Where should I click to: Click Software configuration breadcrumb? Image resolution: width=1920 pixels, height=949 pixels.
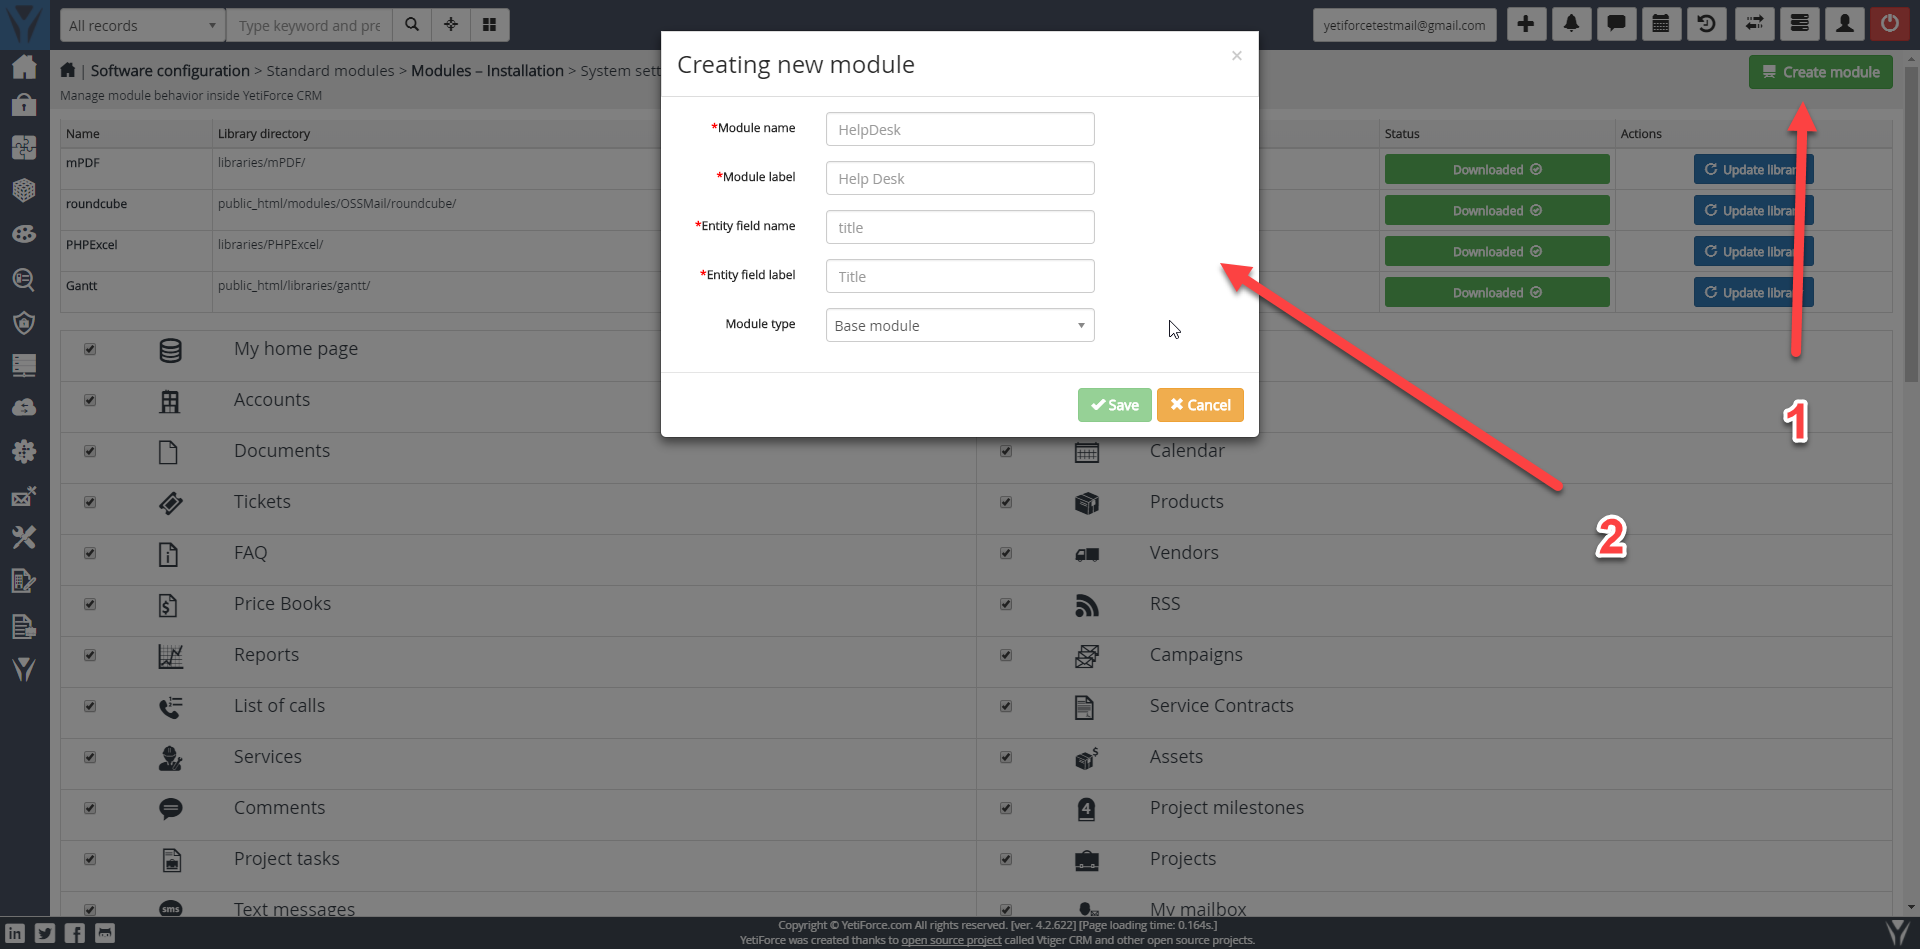click(x=170, y=70)
